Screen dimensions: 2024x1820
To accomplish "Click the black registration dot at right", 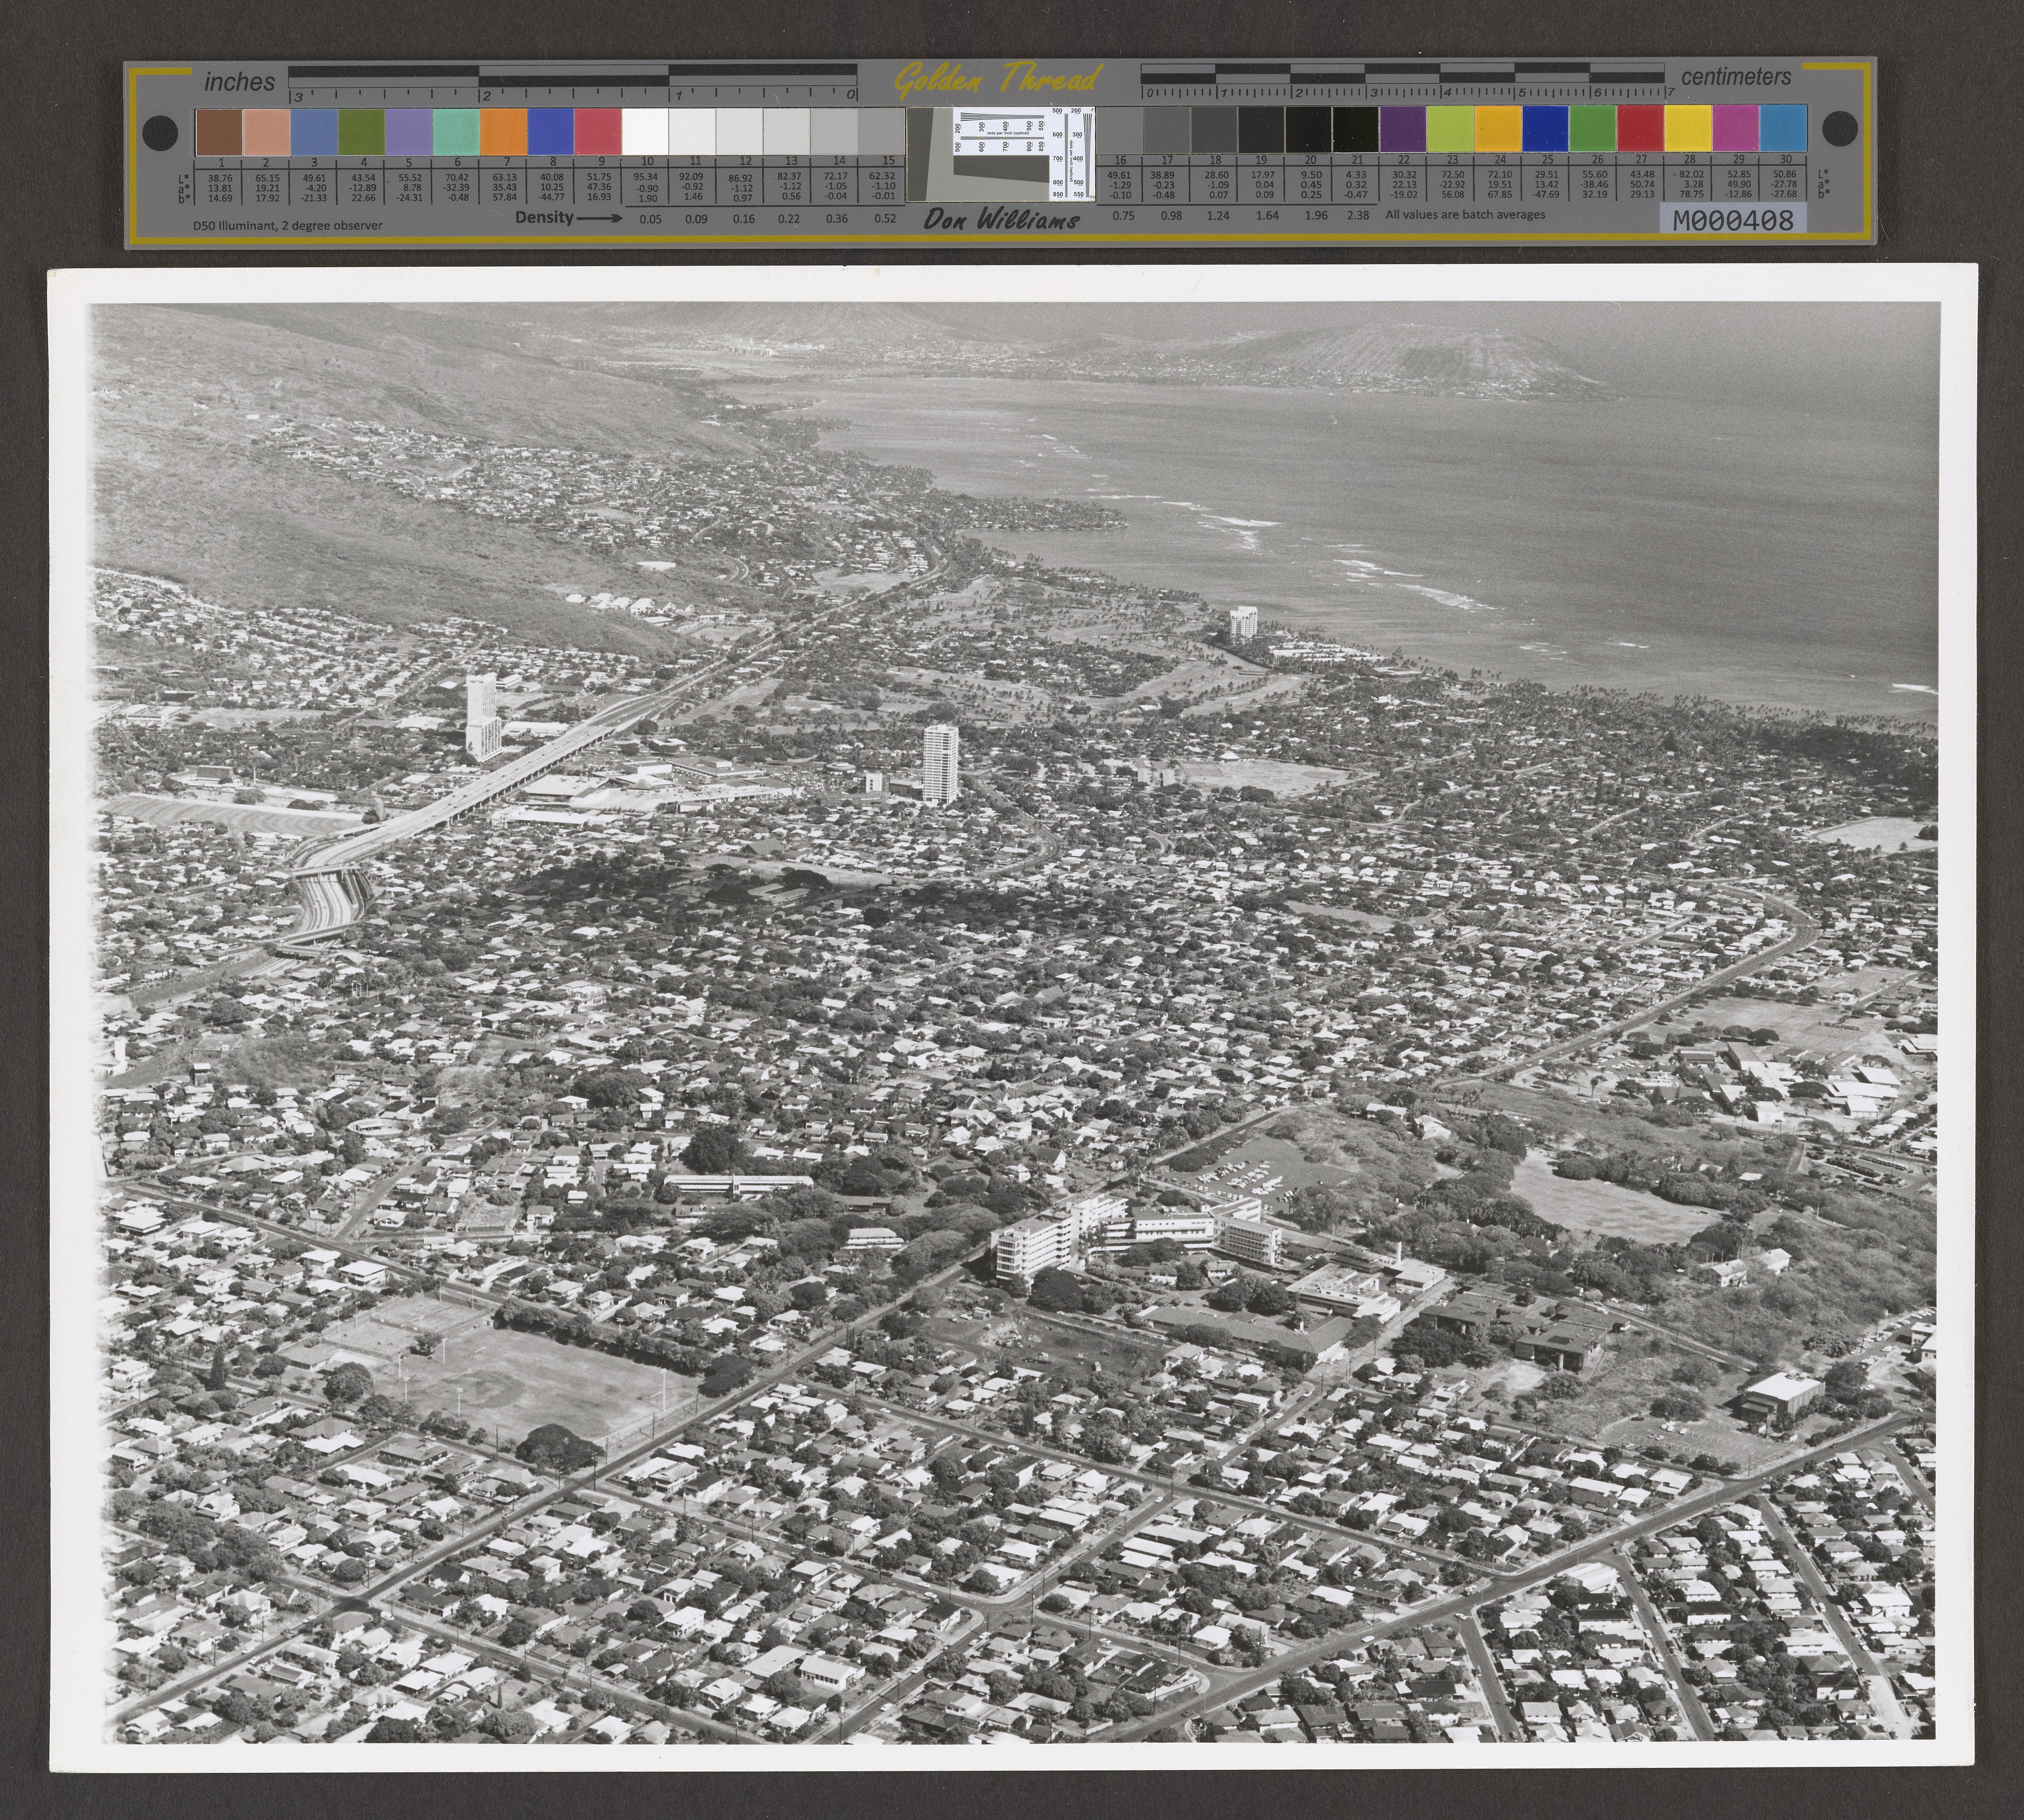I will click(1840, 128).
